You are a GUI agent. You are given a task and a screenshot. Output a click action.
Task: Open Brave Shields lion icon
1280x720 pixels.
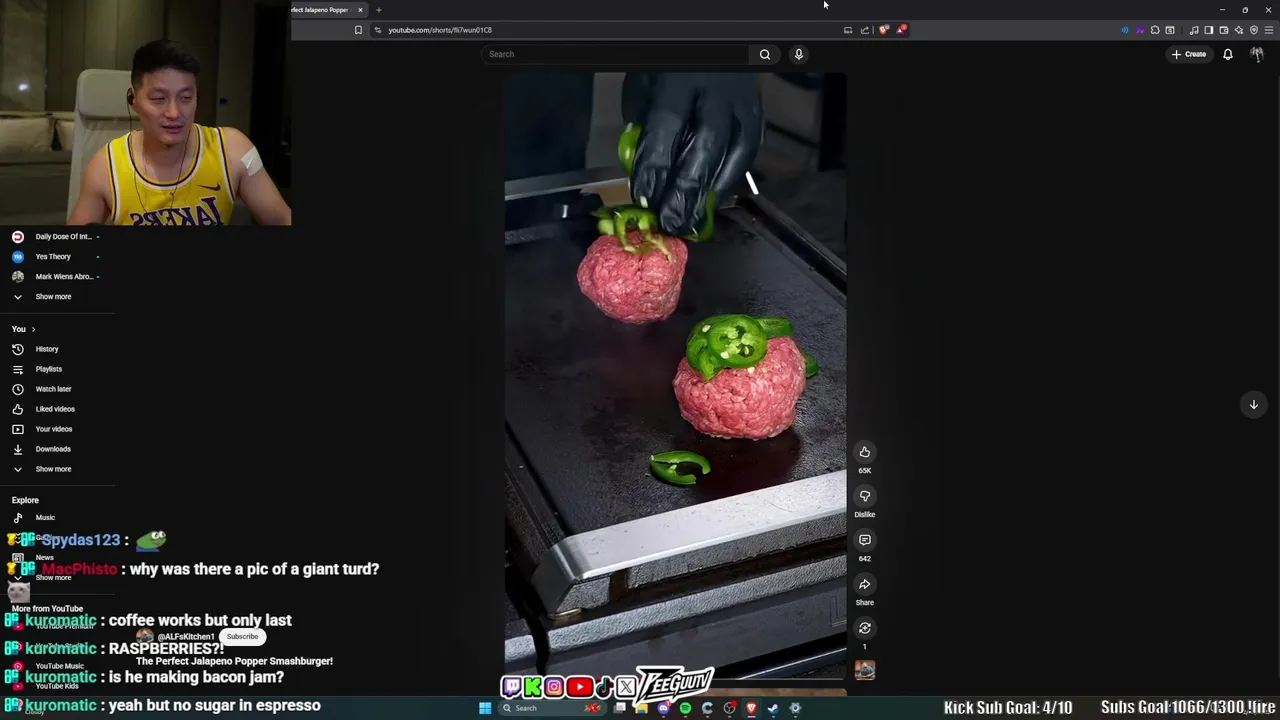[883, 30]
